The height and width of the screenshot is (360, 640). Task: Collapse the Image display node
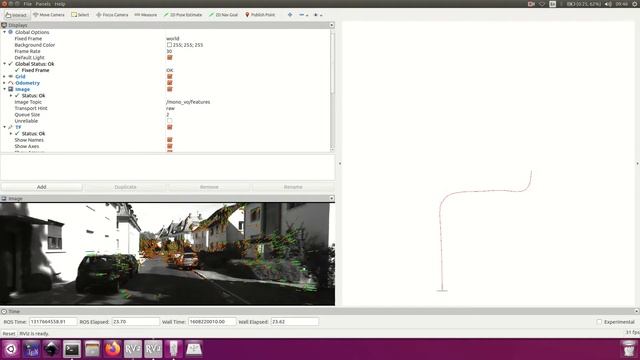[4, 89]
